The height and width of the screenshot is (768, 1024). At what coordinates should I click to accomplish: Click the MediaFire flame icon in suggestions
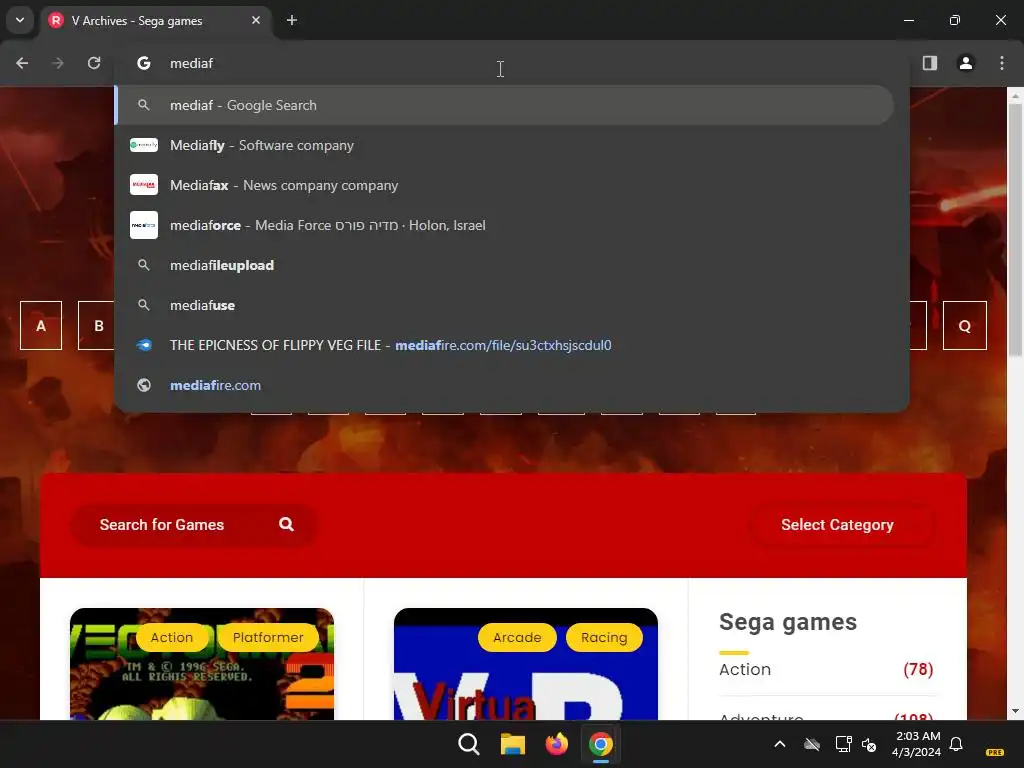144,345
